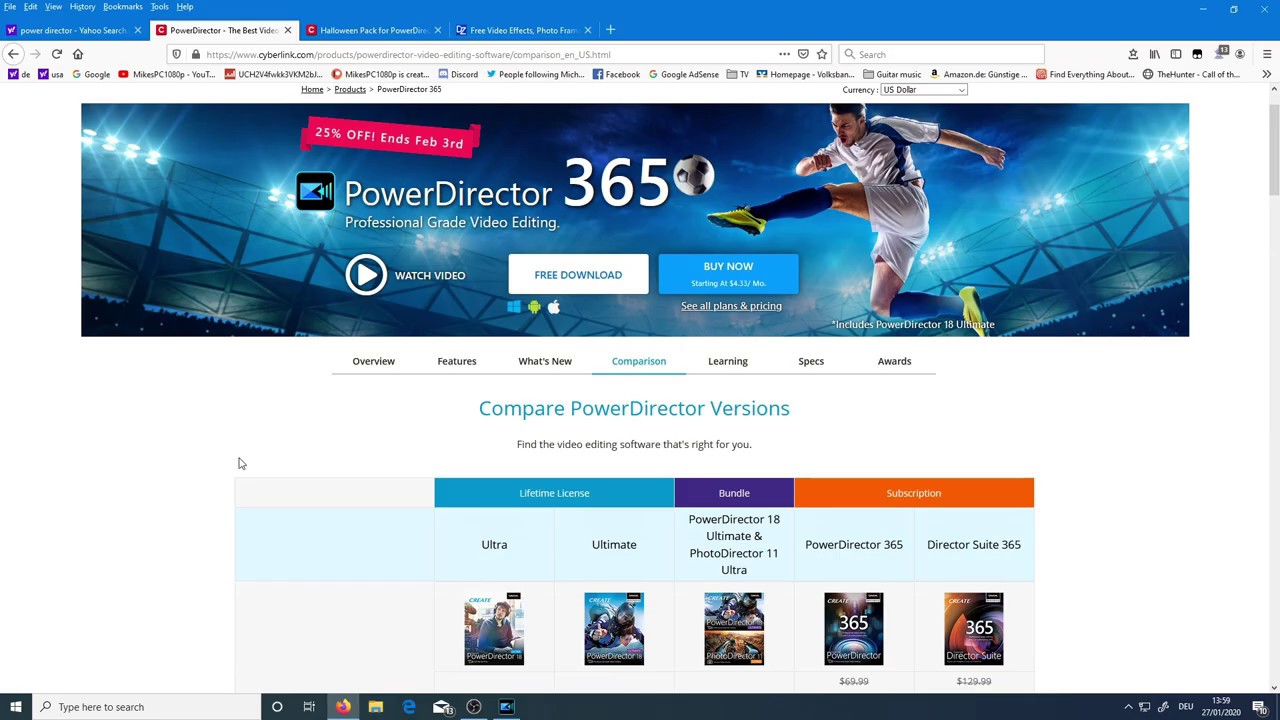Click the BUY NOW button
Viewport: 1280px width, 720px height.
728,275
